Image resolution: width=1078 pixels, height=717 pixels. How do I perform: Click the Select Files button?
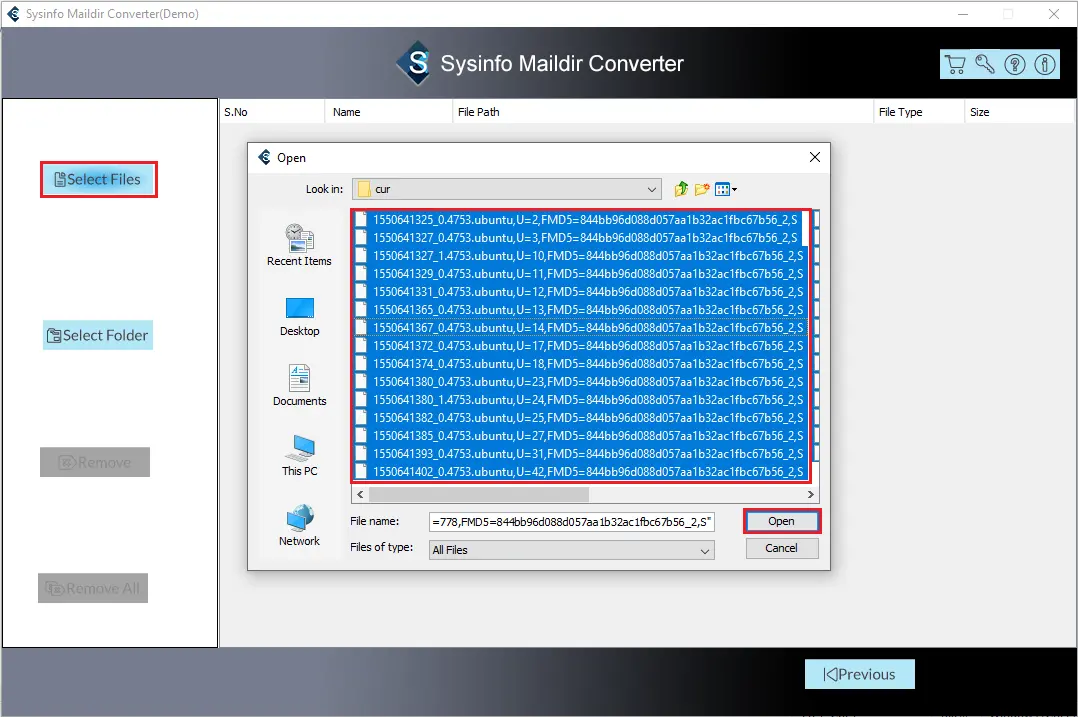[x=99, y=180]
